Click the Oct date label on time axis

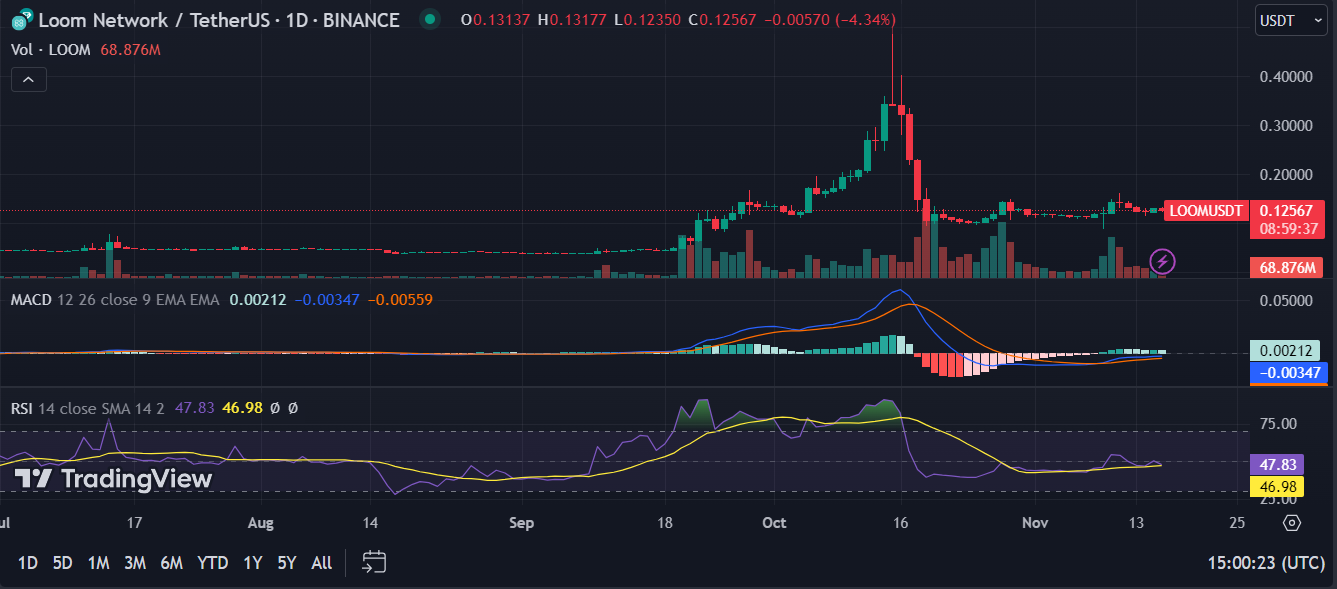774,523
